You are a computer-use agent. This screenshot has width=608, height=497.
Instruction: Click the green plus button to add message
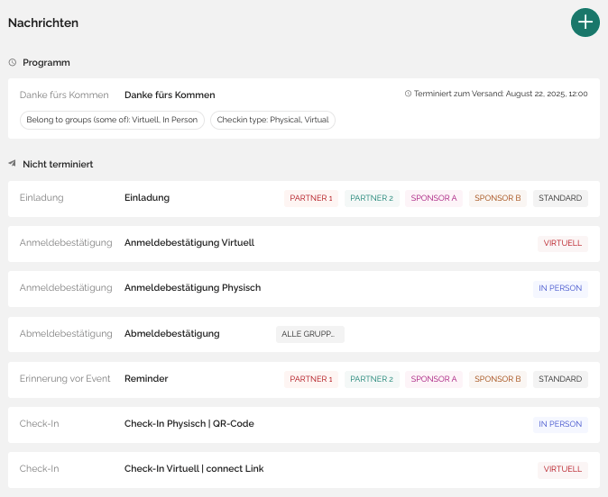pyautogui.click(x=585, y=22)
